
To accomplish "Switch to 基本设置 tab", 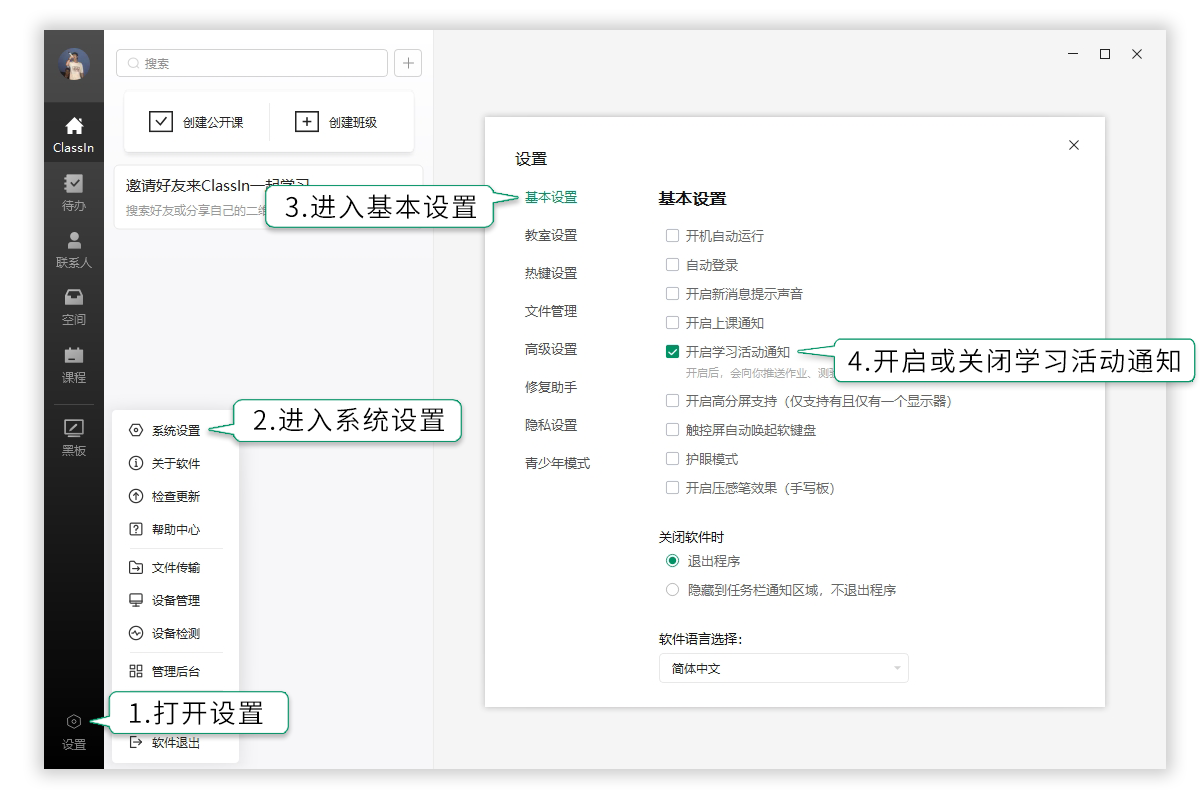I will (x=551, y=197).
